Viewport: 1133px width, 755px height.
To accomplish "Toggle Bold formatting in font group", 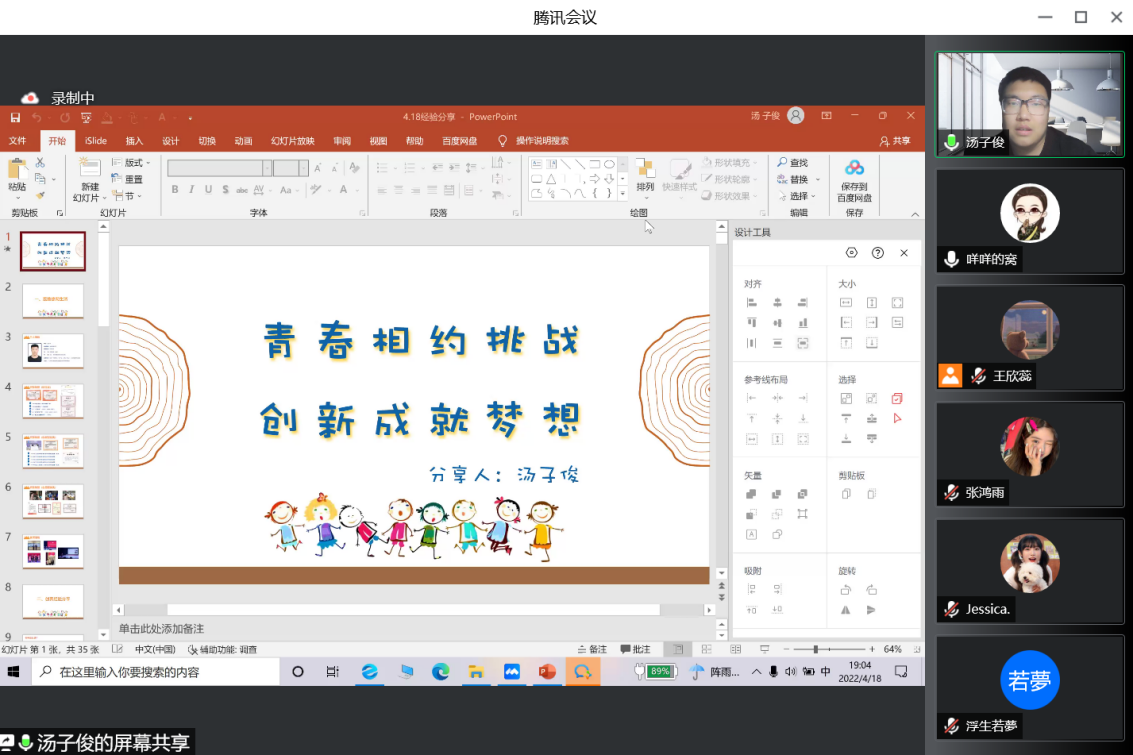I will [175, 190].
